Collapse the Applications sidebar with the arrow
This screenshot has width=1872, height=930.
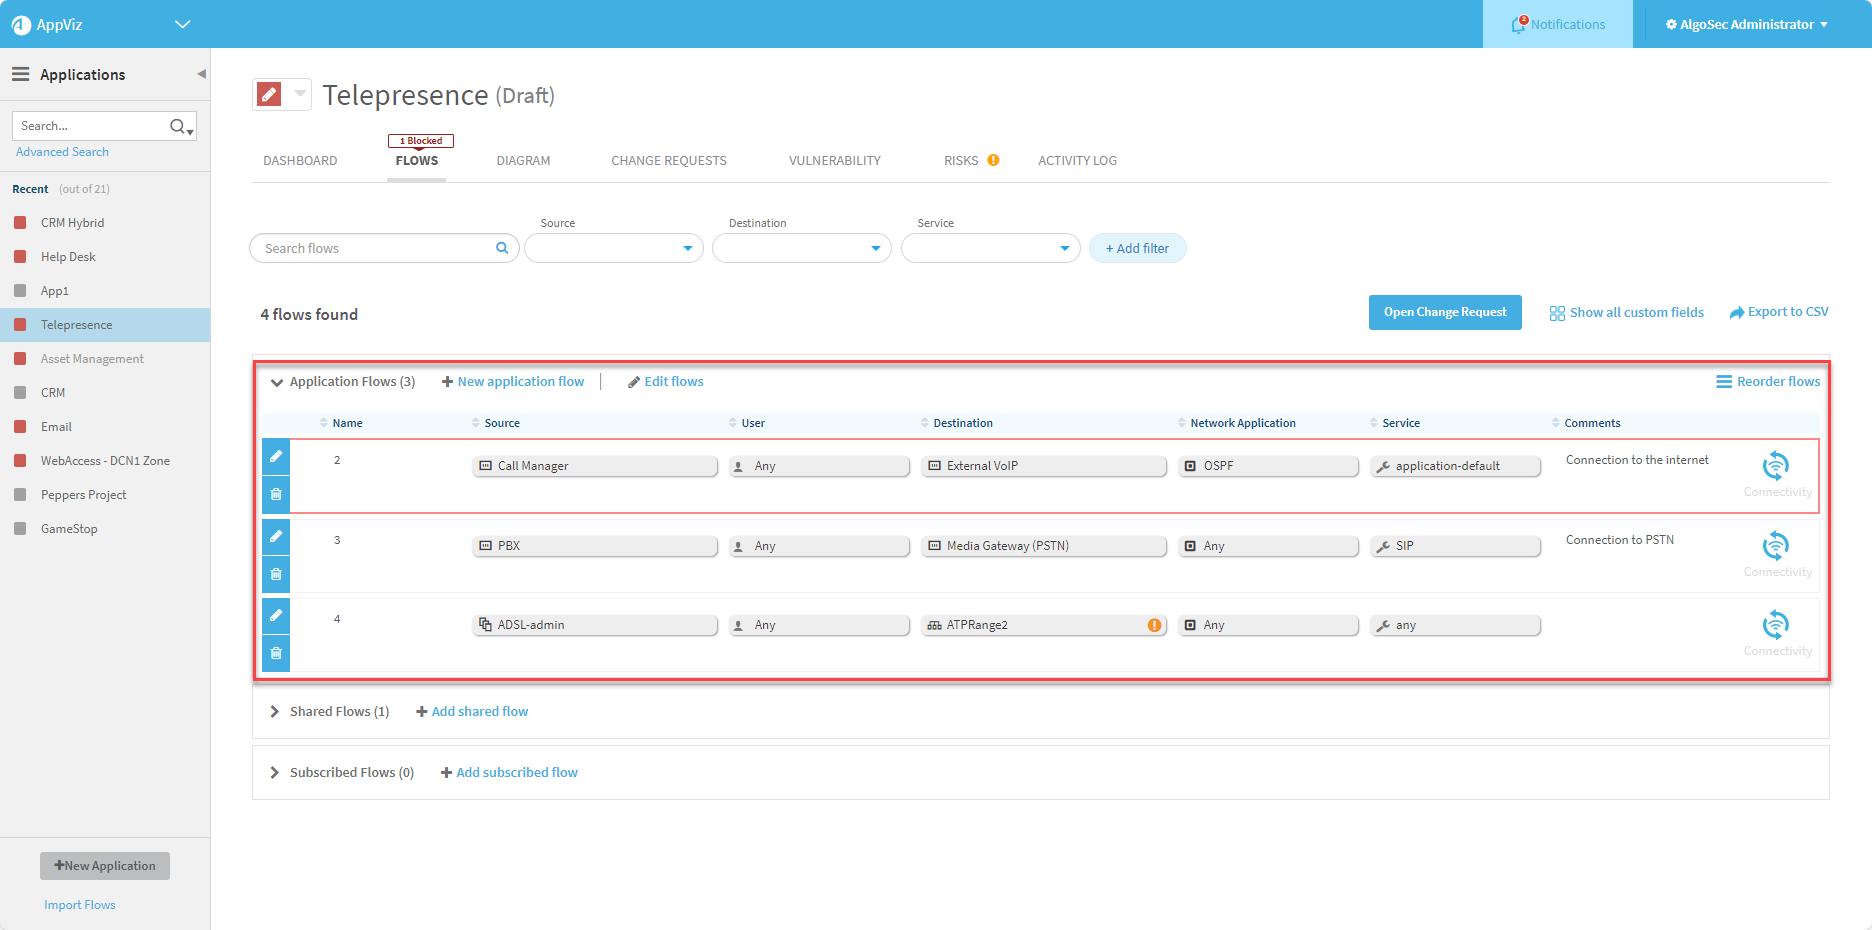201,74
